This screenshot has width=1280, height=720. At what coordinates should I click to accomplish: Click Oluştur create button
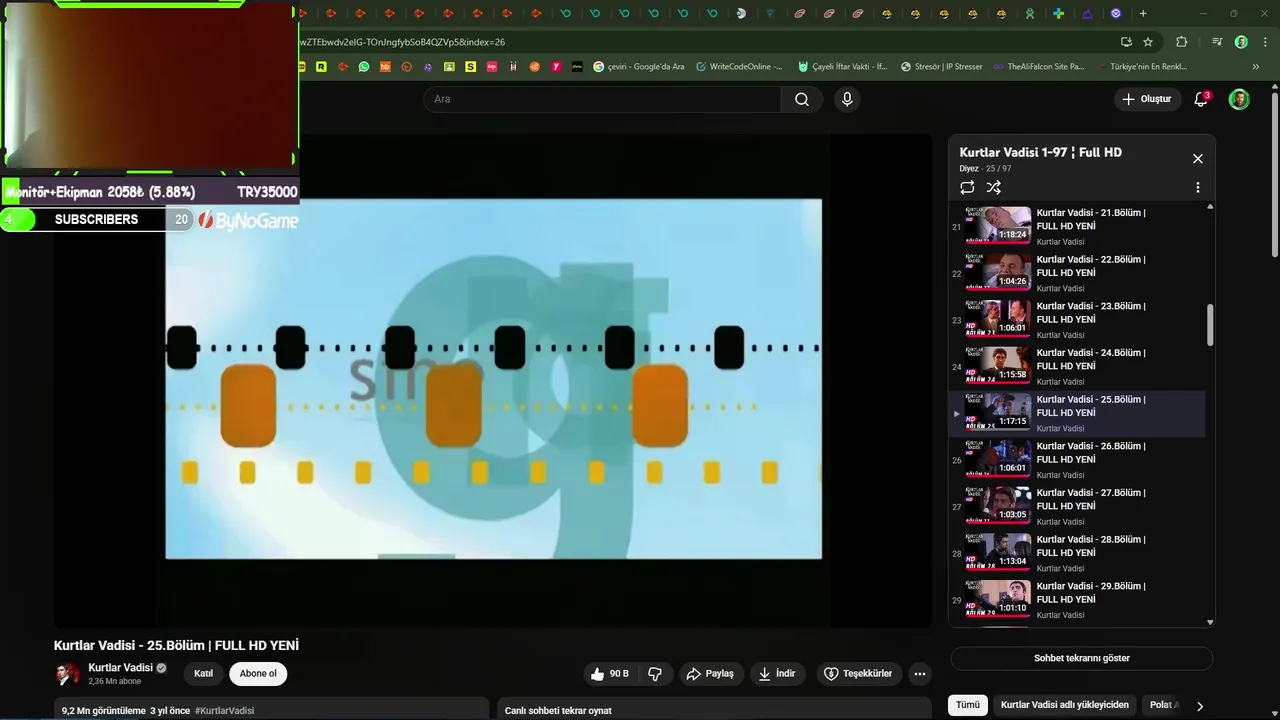(1146, 99)
